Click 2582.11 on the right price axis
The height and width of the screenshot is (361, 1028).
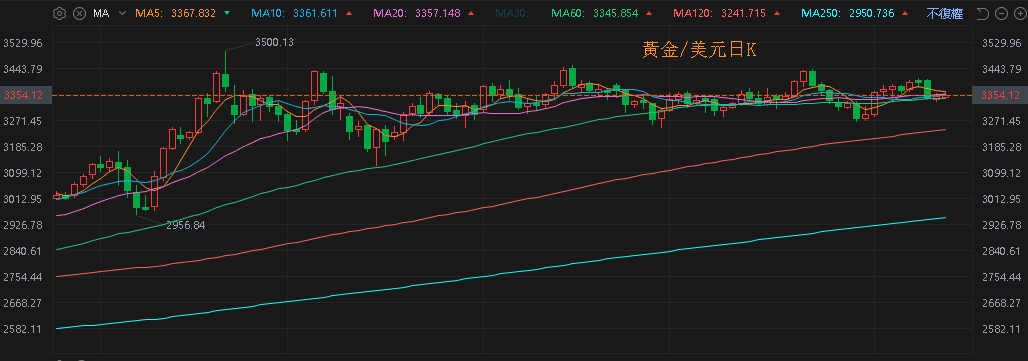point(1001,329)
